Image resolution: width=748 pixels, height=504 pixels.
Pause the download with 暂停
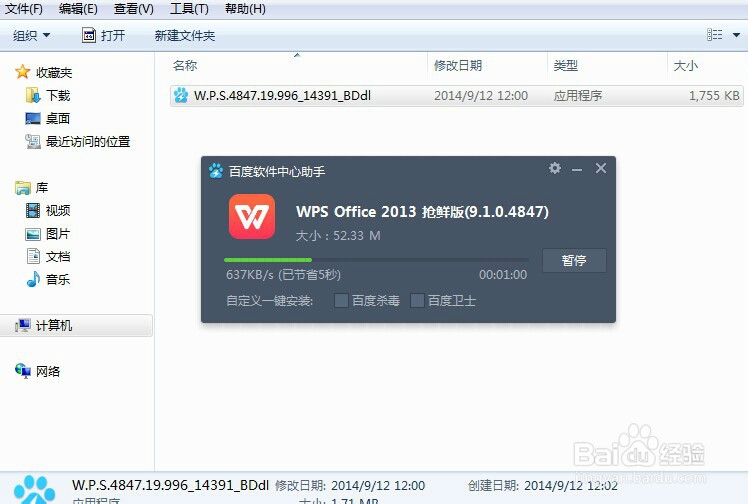[574, 260]
